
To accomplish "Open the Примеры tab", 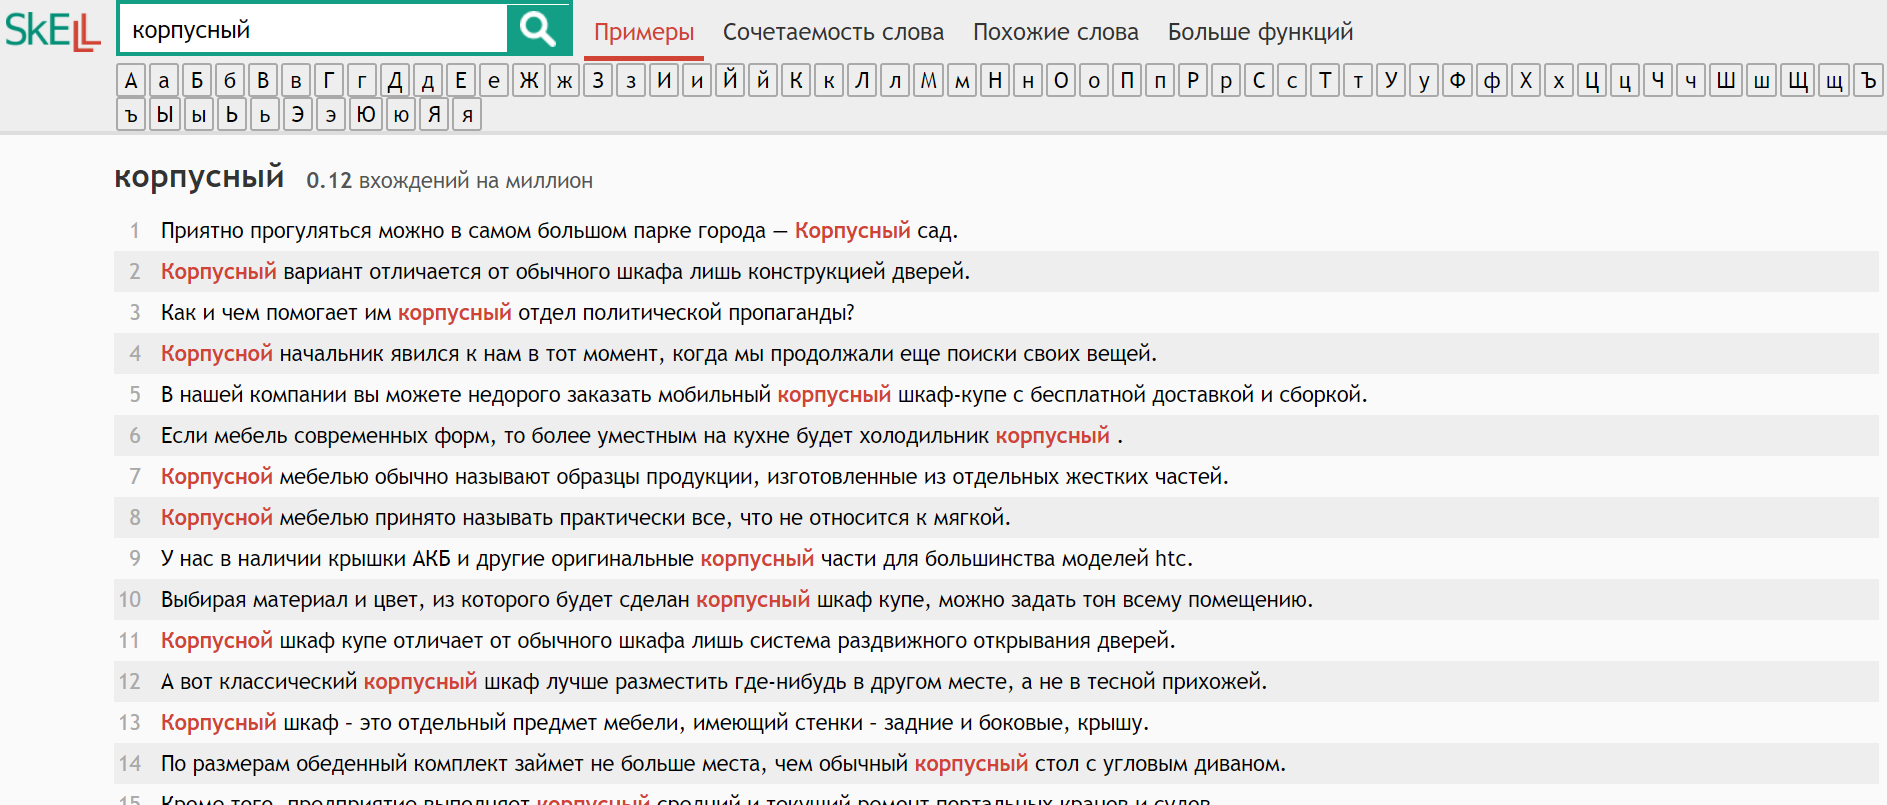I will pos(644,32).
